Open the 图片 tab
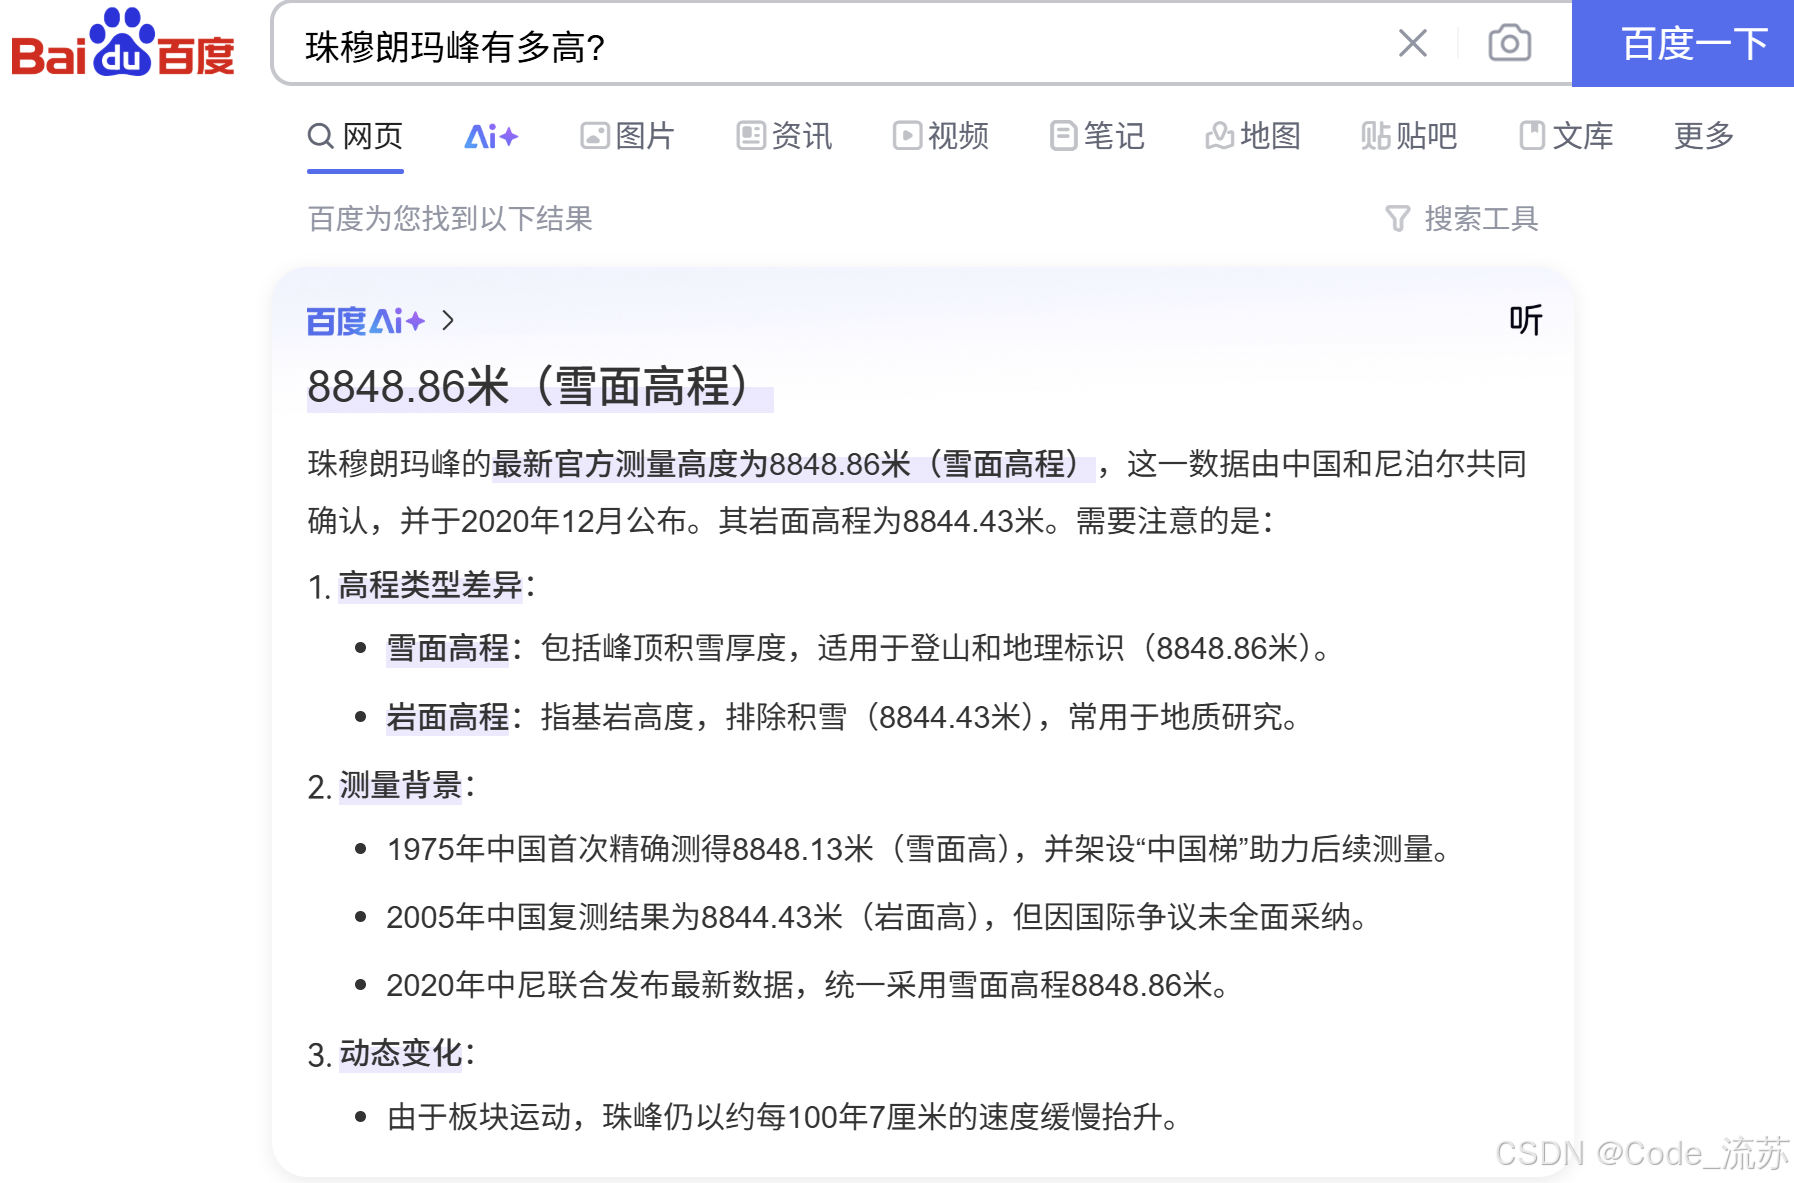Image resolution: width=1794 pixels, height=1183 pixels. [627, 136]
